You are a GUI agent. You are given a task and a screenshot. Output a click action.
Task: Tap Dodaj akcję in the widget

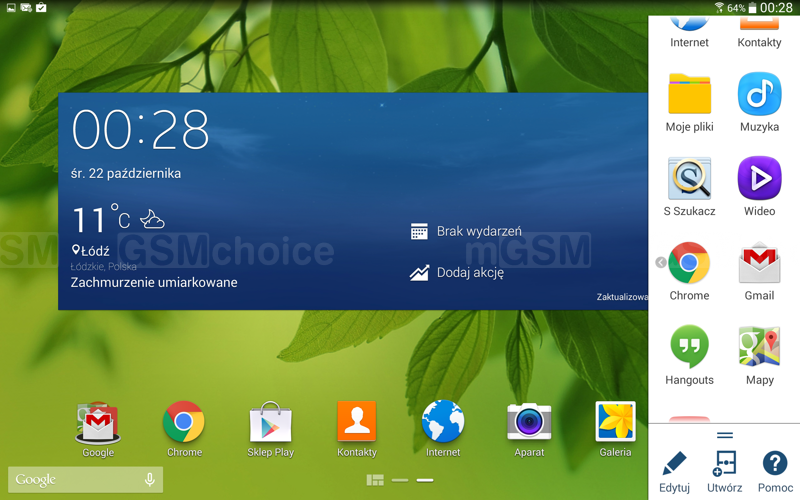(458, 273)
